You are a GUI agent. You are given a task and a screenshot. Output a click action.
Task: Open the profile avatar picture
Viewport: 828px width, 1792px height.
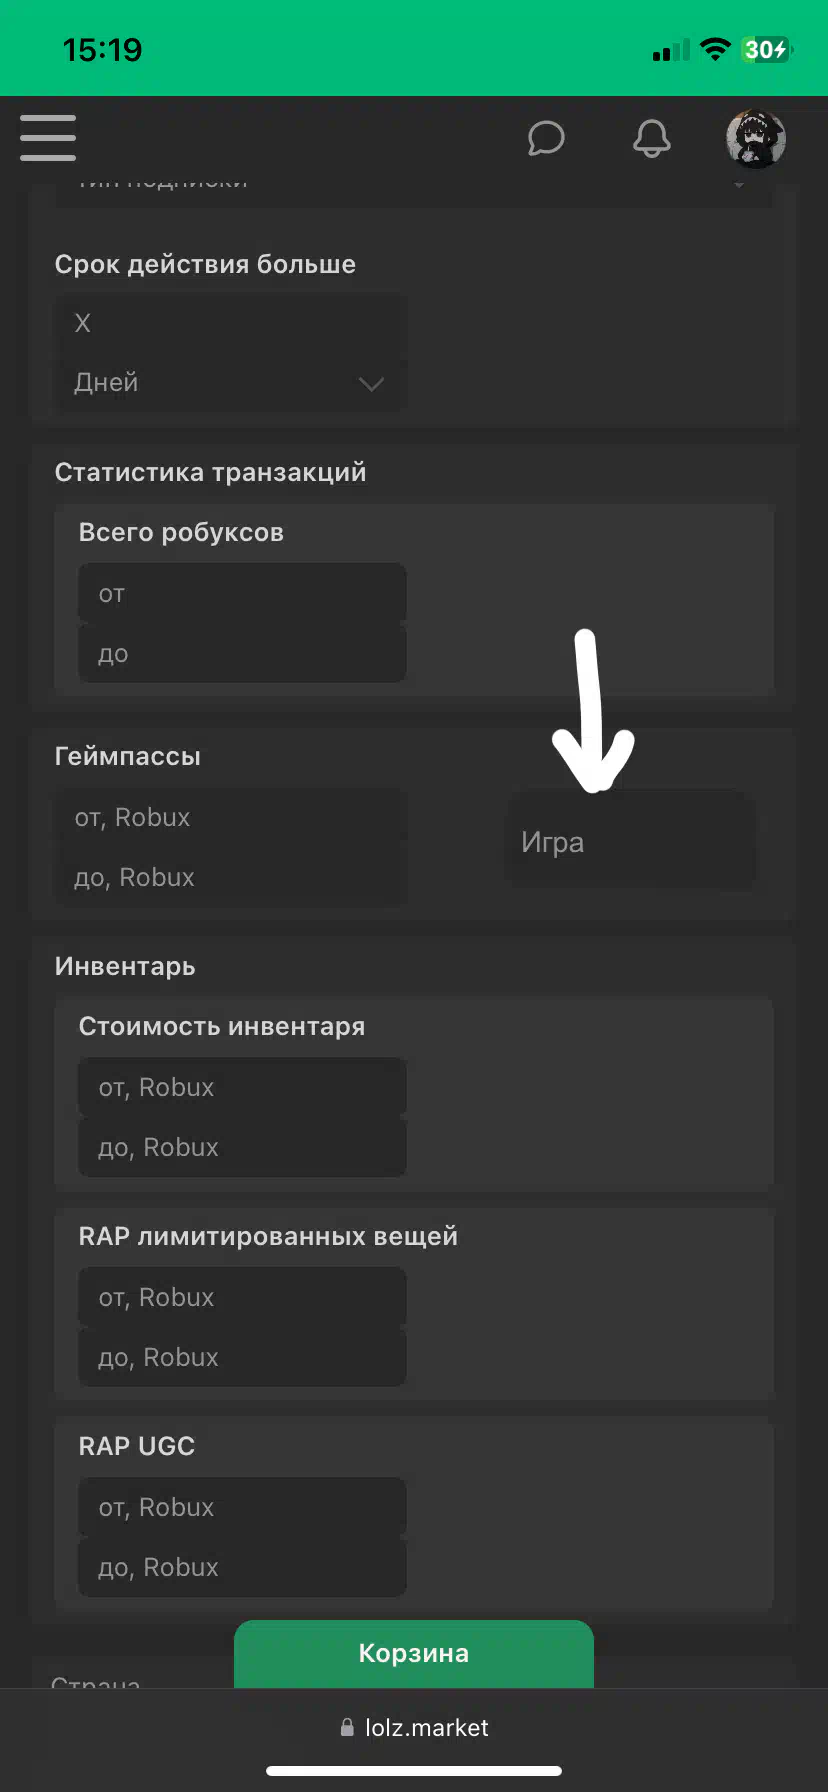click(756, 139)
